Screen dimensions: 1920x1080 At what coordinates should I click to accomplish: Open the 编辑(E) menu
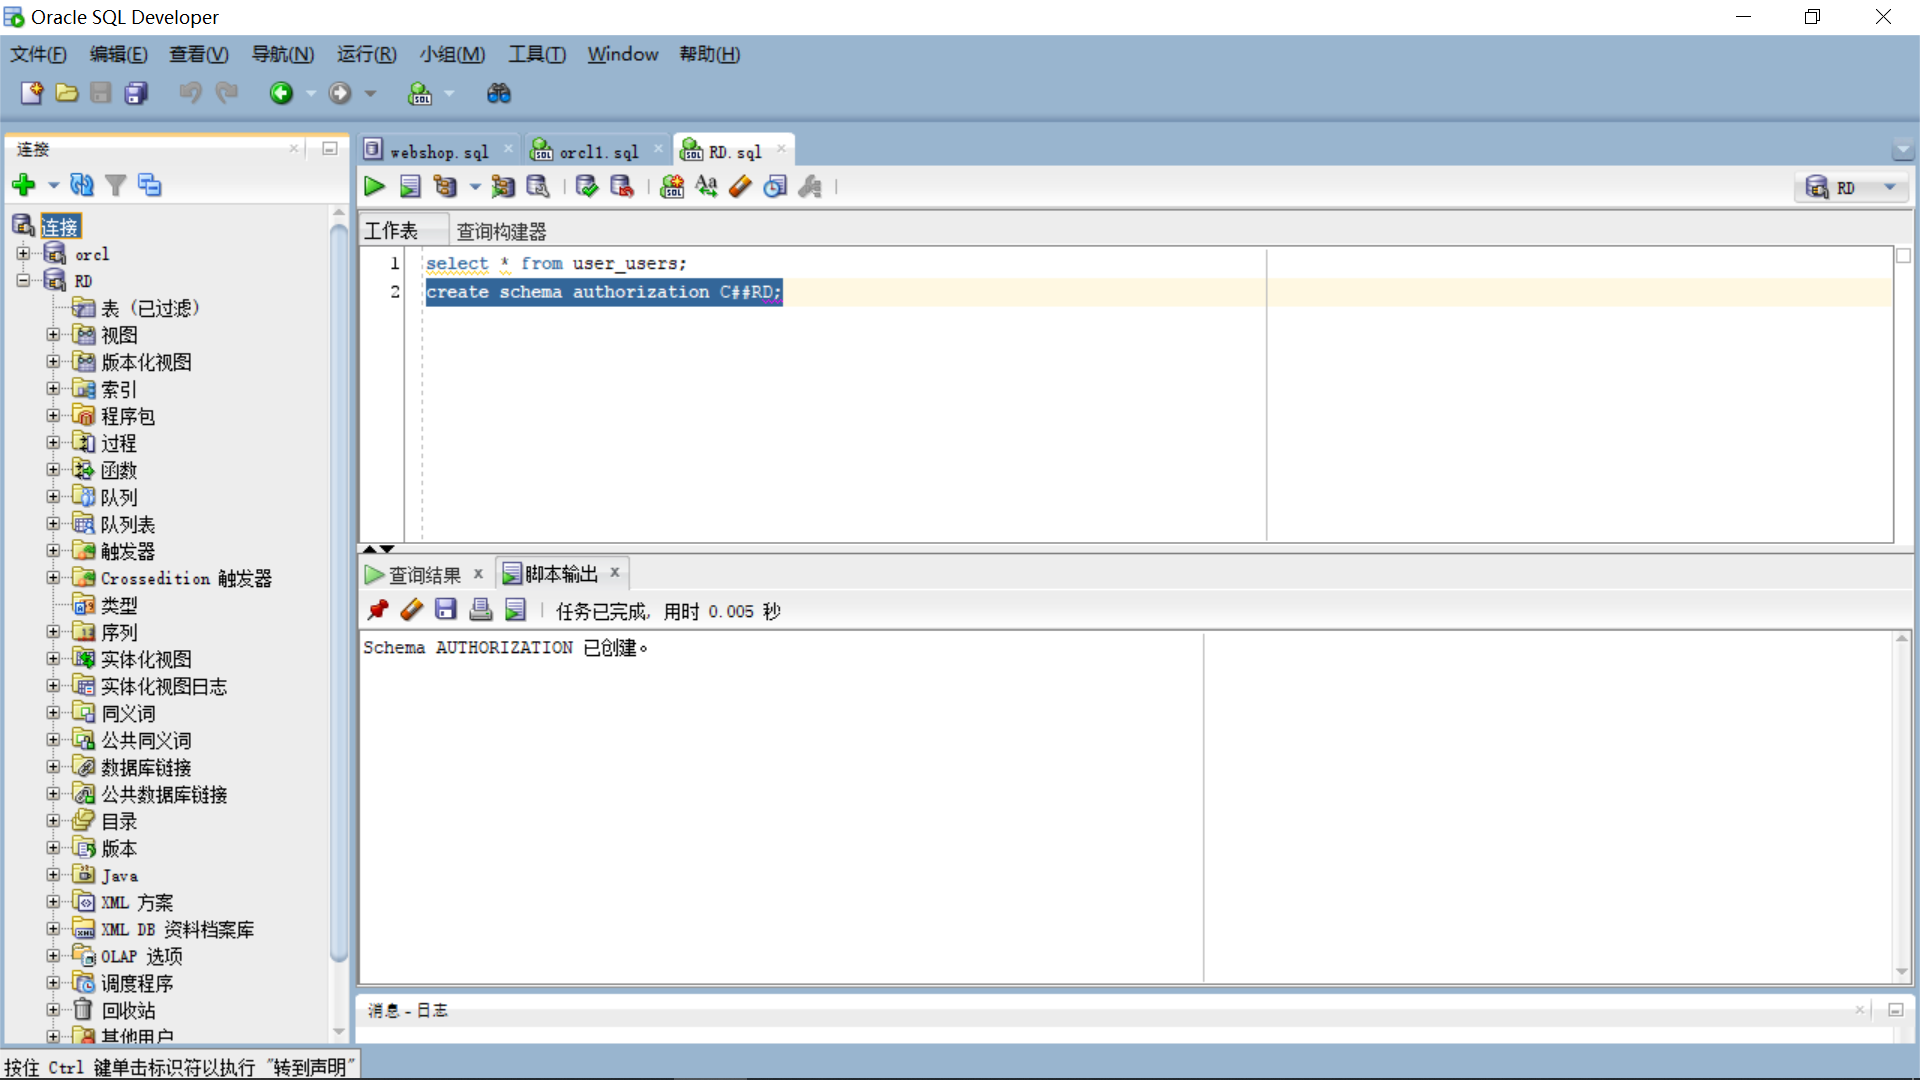tap(118, 54)
